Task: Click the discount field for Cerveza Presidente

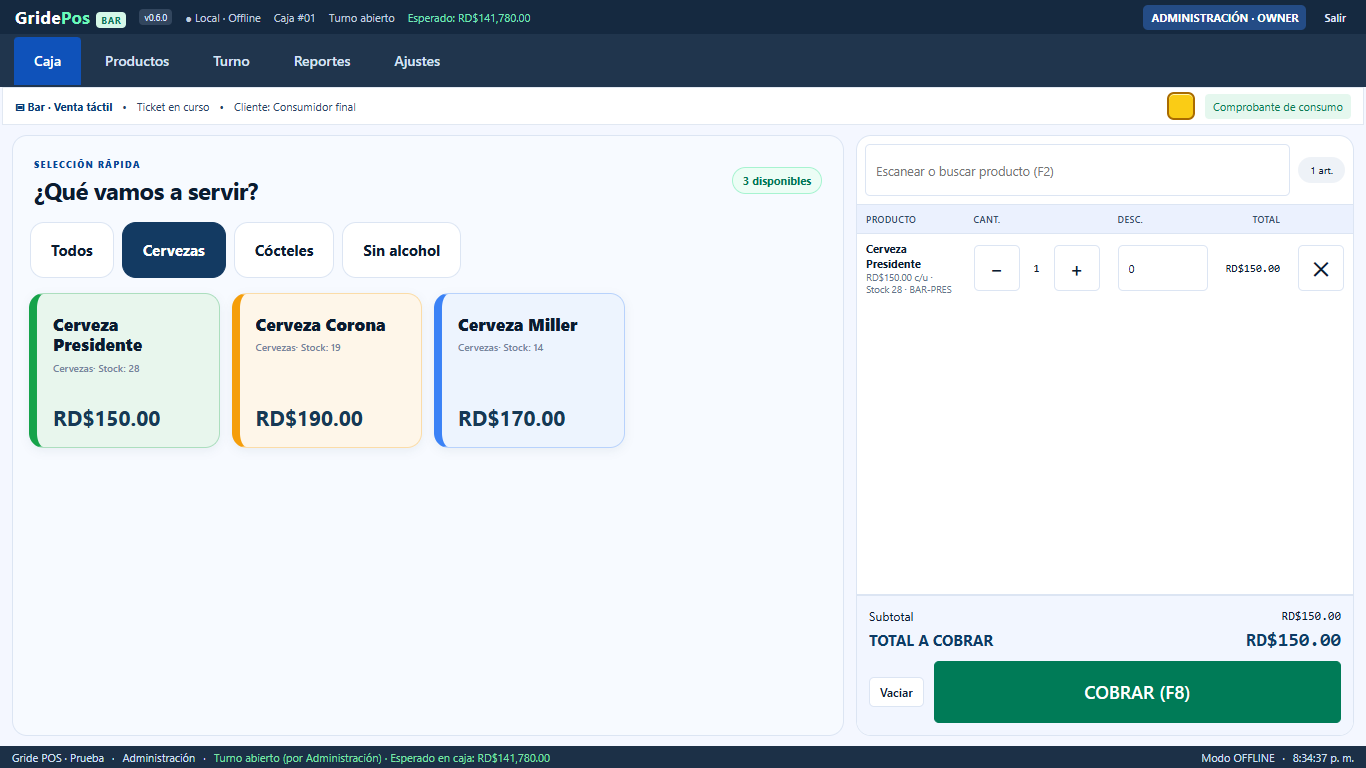Action: click(1162, 269)
